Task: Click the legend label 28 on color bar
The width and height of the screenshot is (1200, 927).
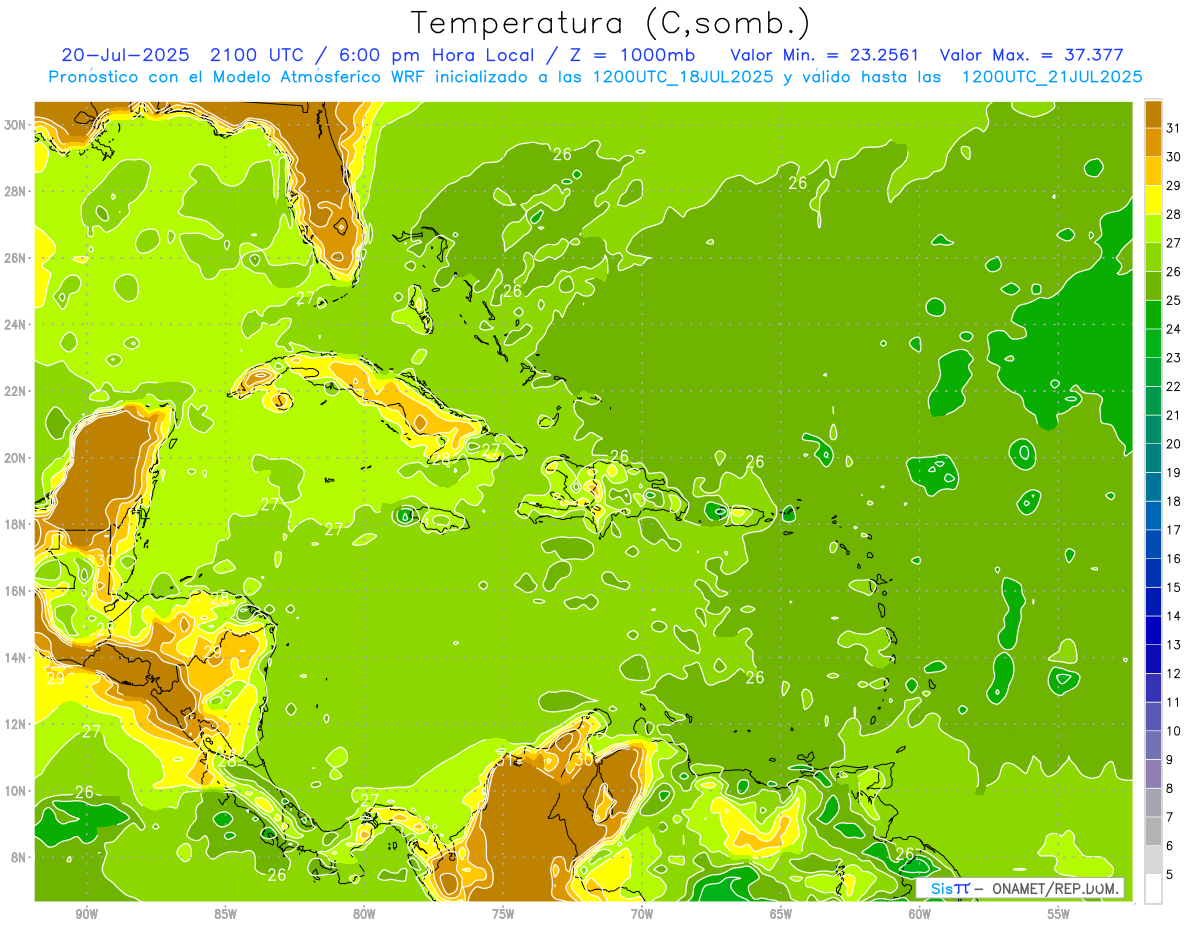Action: tap(1173, 213)
